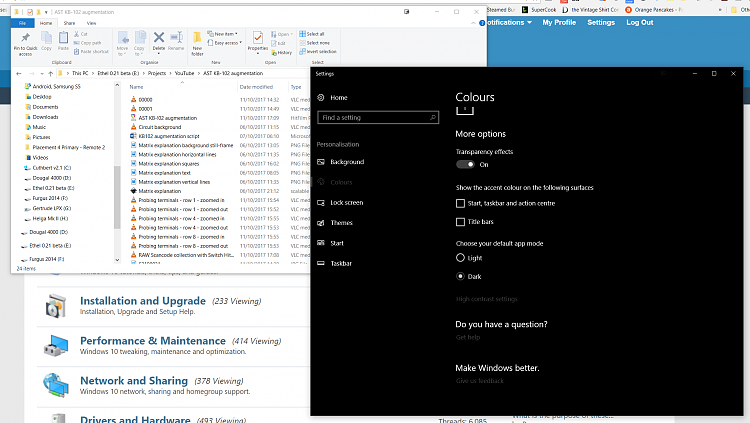Sort files by Date modified column
750x423 pixels.
(x=256, y=87)
